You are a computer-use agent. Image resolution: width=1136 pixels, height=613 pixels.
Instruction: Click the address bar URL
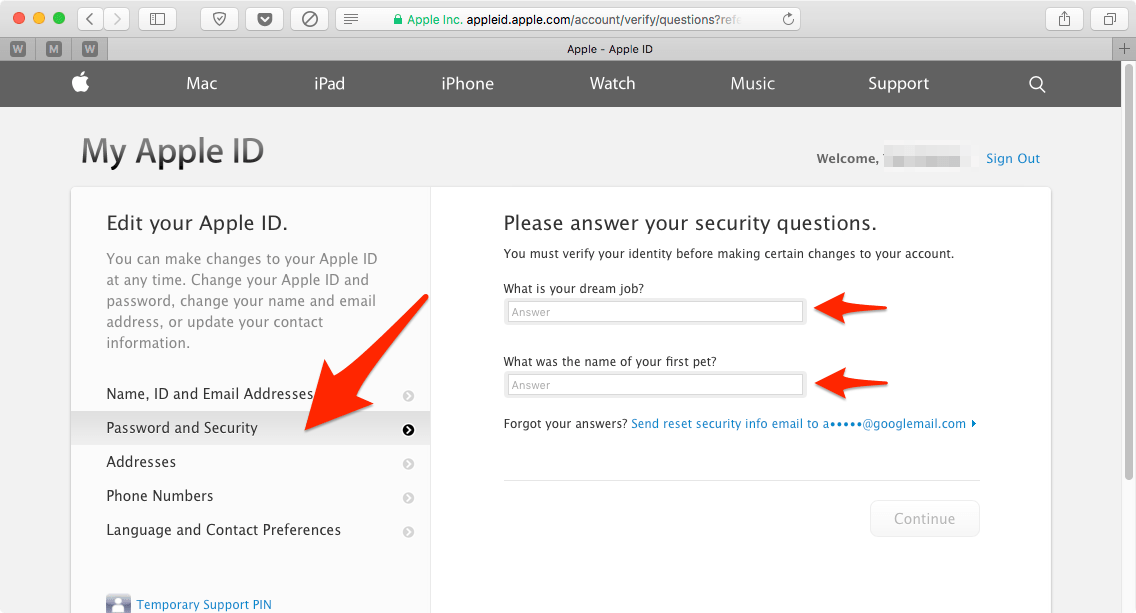point(603,20)
